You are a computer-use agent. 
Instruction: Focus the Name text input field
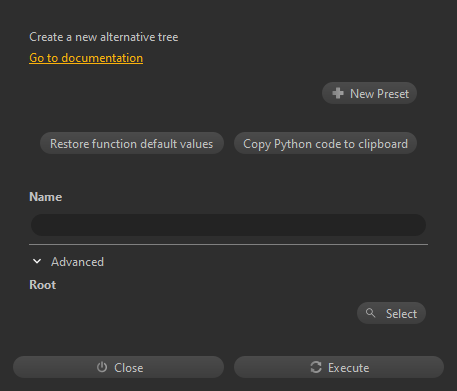[228, 225]
